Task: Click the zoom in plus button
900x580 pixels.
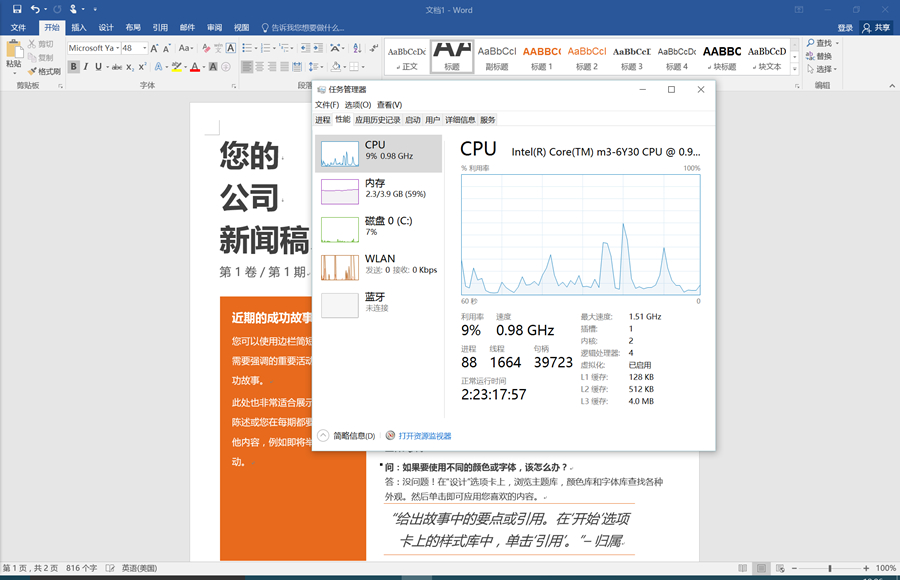Action: click(866, 568)
